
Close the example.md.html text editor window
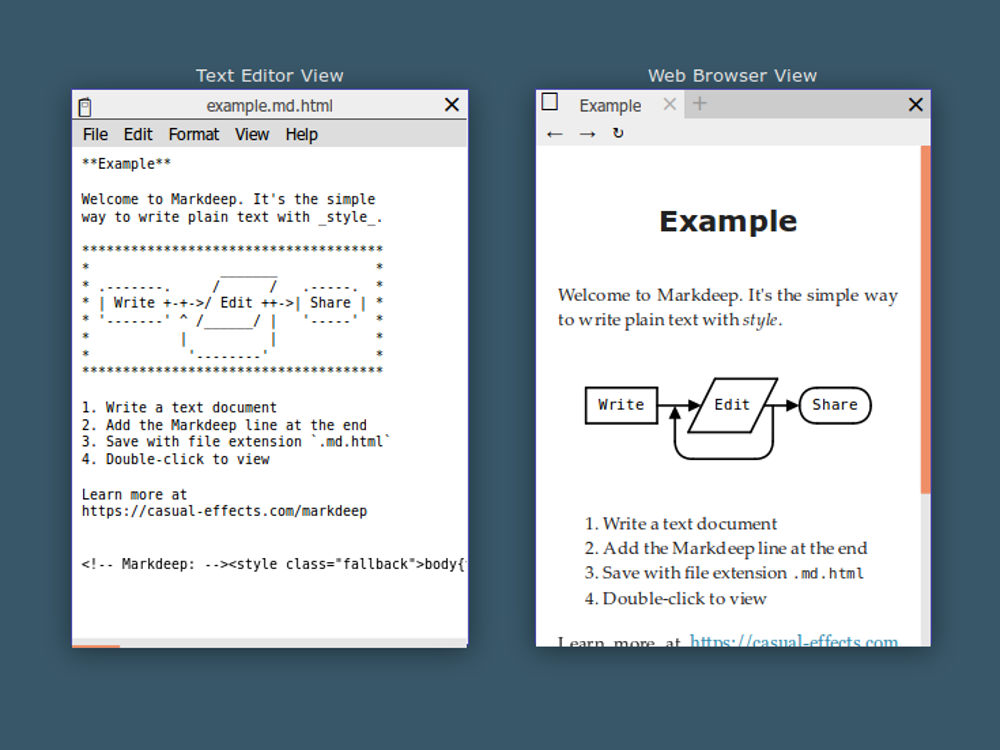tap(452, 105)
